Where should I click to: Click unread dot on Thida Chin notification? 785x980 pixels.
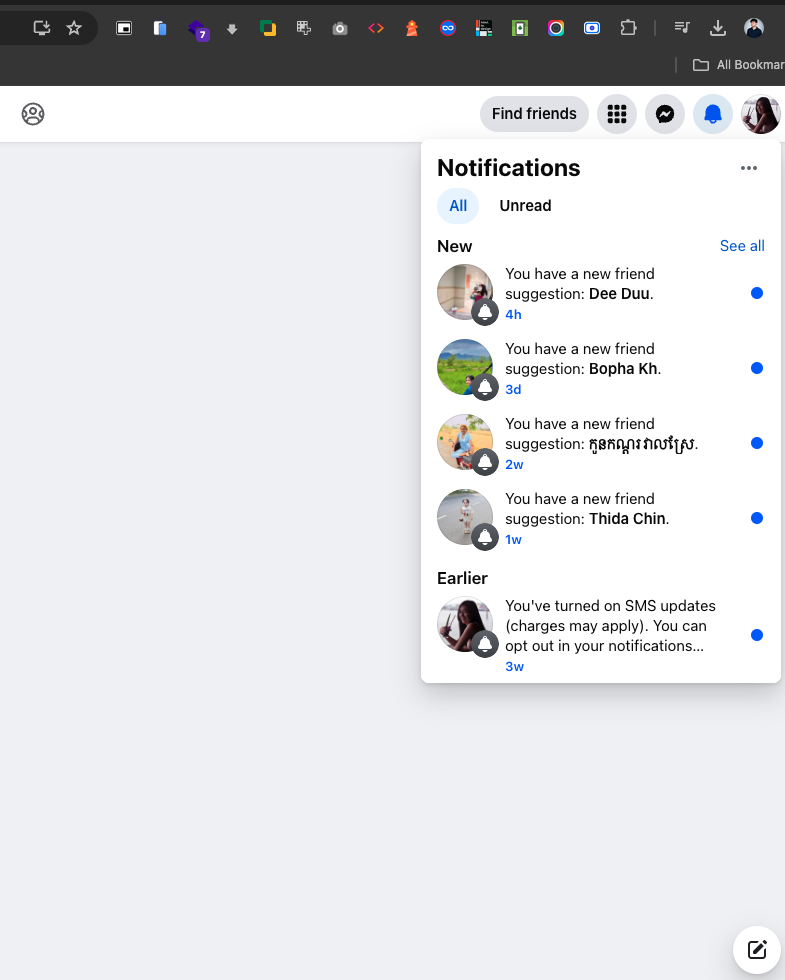757,518
